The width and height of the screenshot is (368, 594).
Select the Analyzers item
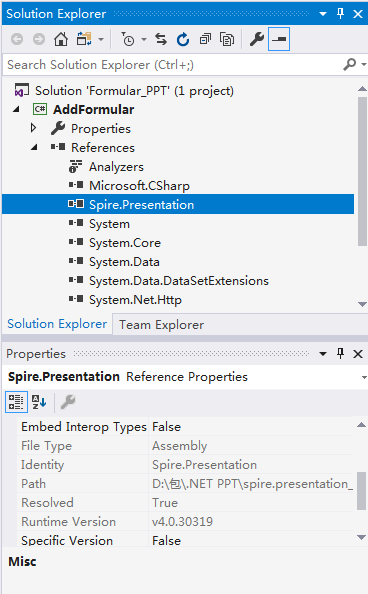pos(116,167)
